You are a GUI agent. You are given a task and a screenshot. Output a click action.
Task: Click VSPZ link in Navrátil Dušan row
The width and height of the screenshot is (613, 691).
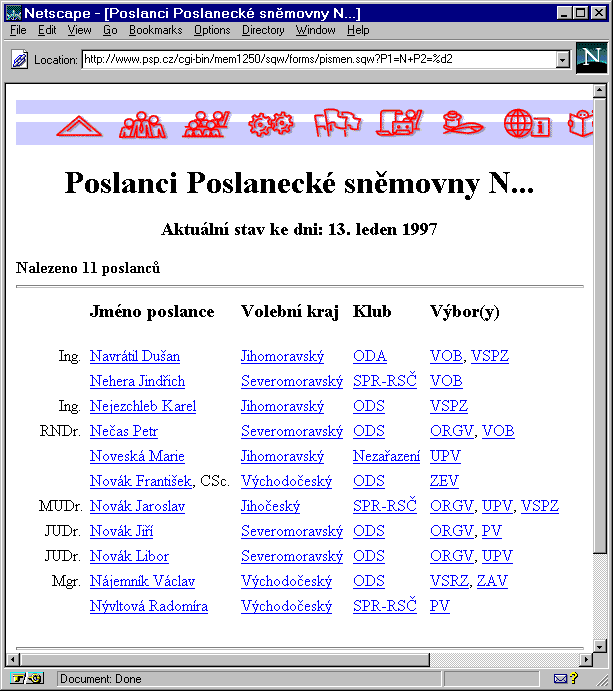(490, 356)
